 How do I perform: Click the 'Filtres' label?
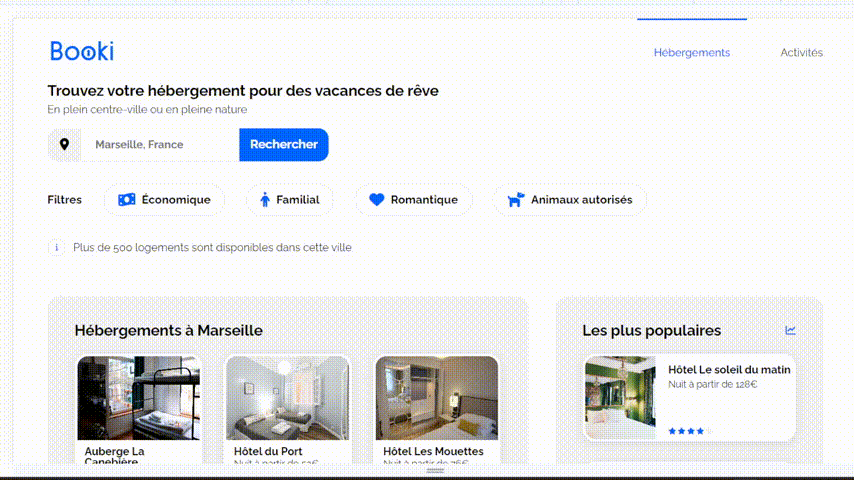[64, 200]
